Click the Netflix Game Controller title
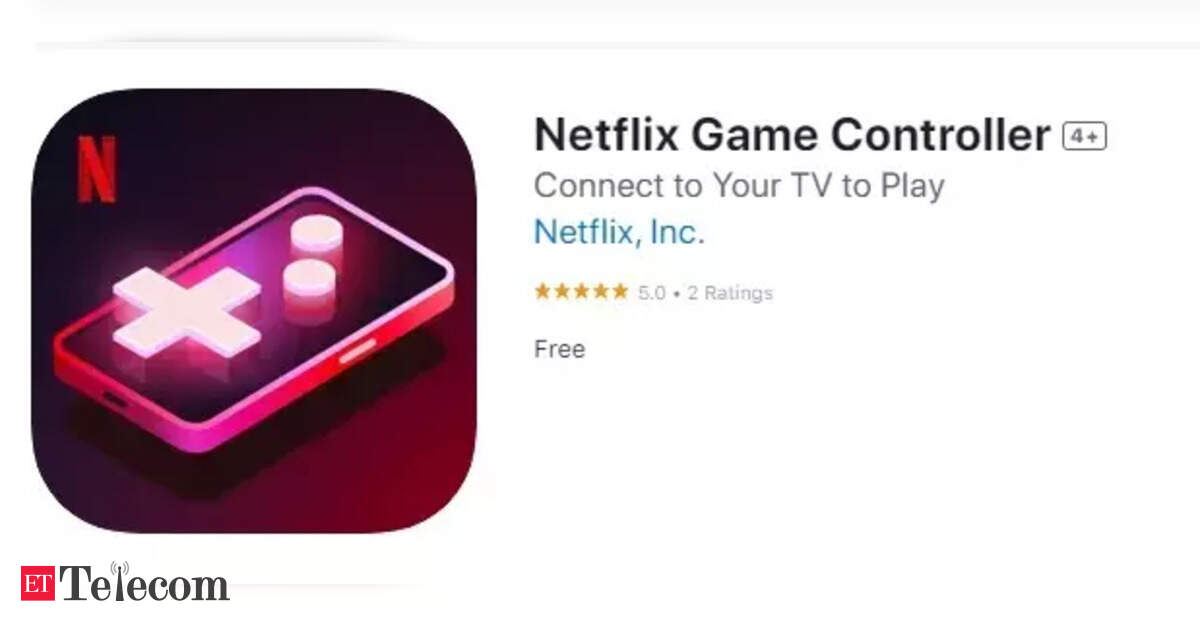 (x=792, y=135)
